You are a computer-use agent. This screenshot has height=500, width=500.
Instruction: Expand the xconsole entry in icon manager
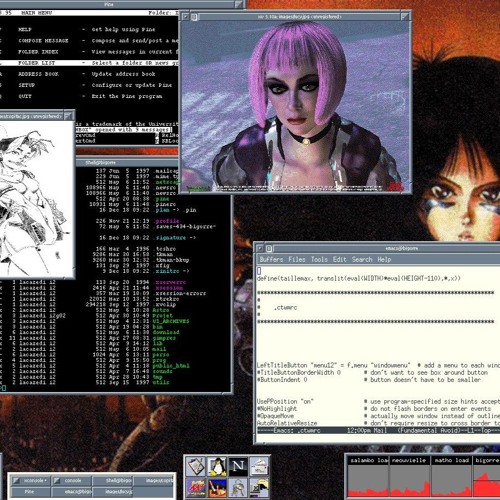tap(30, 481)
